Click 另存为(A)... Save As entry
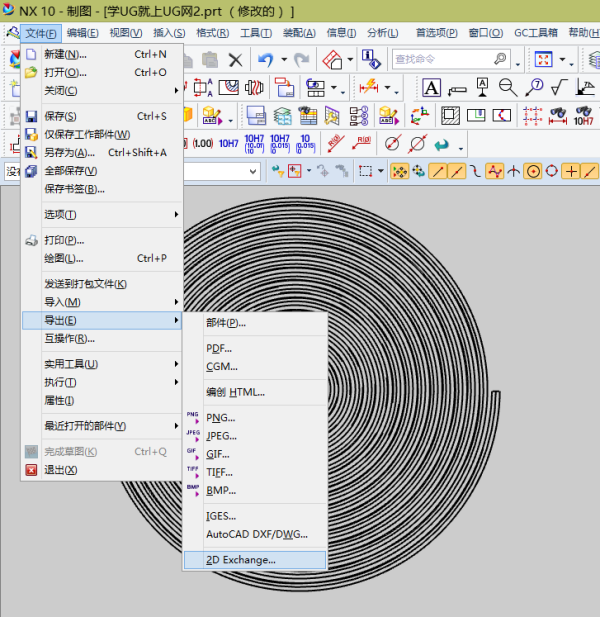This screenshot has height=617, width=600. 68,152
